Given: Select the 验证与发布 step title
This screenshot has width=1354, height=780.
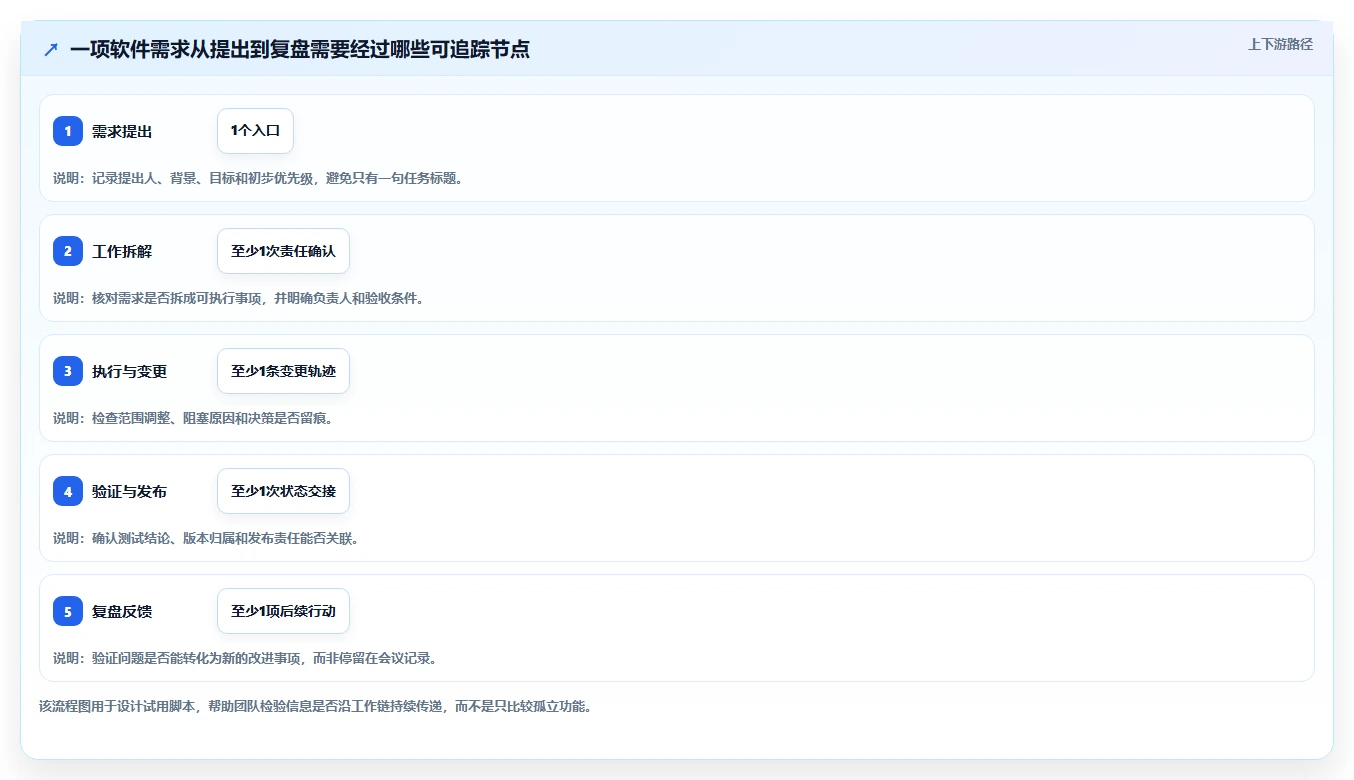Looking at the screenshot, I should click(x=130, y=491).
